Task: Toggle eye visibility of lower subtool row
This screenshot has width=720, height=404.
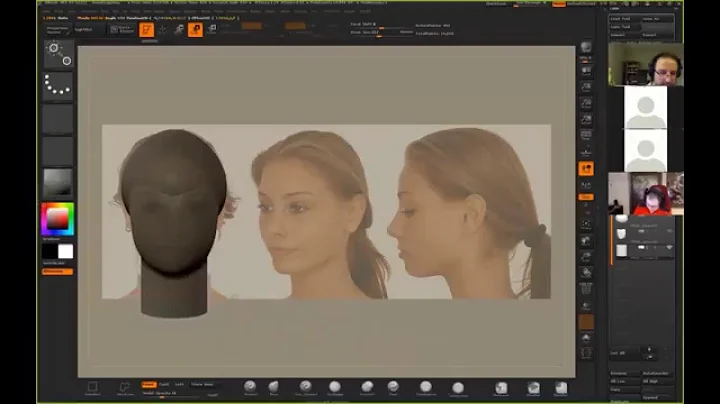Action: (x=669, y=247)
